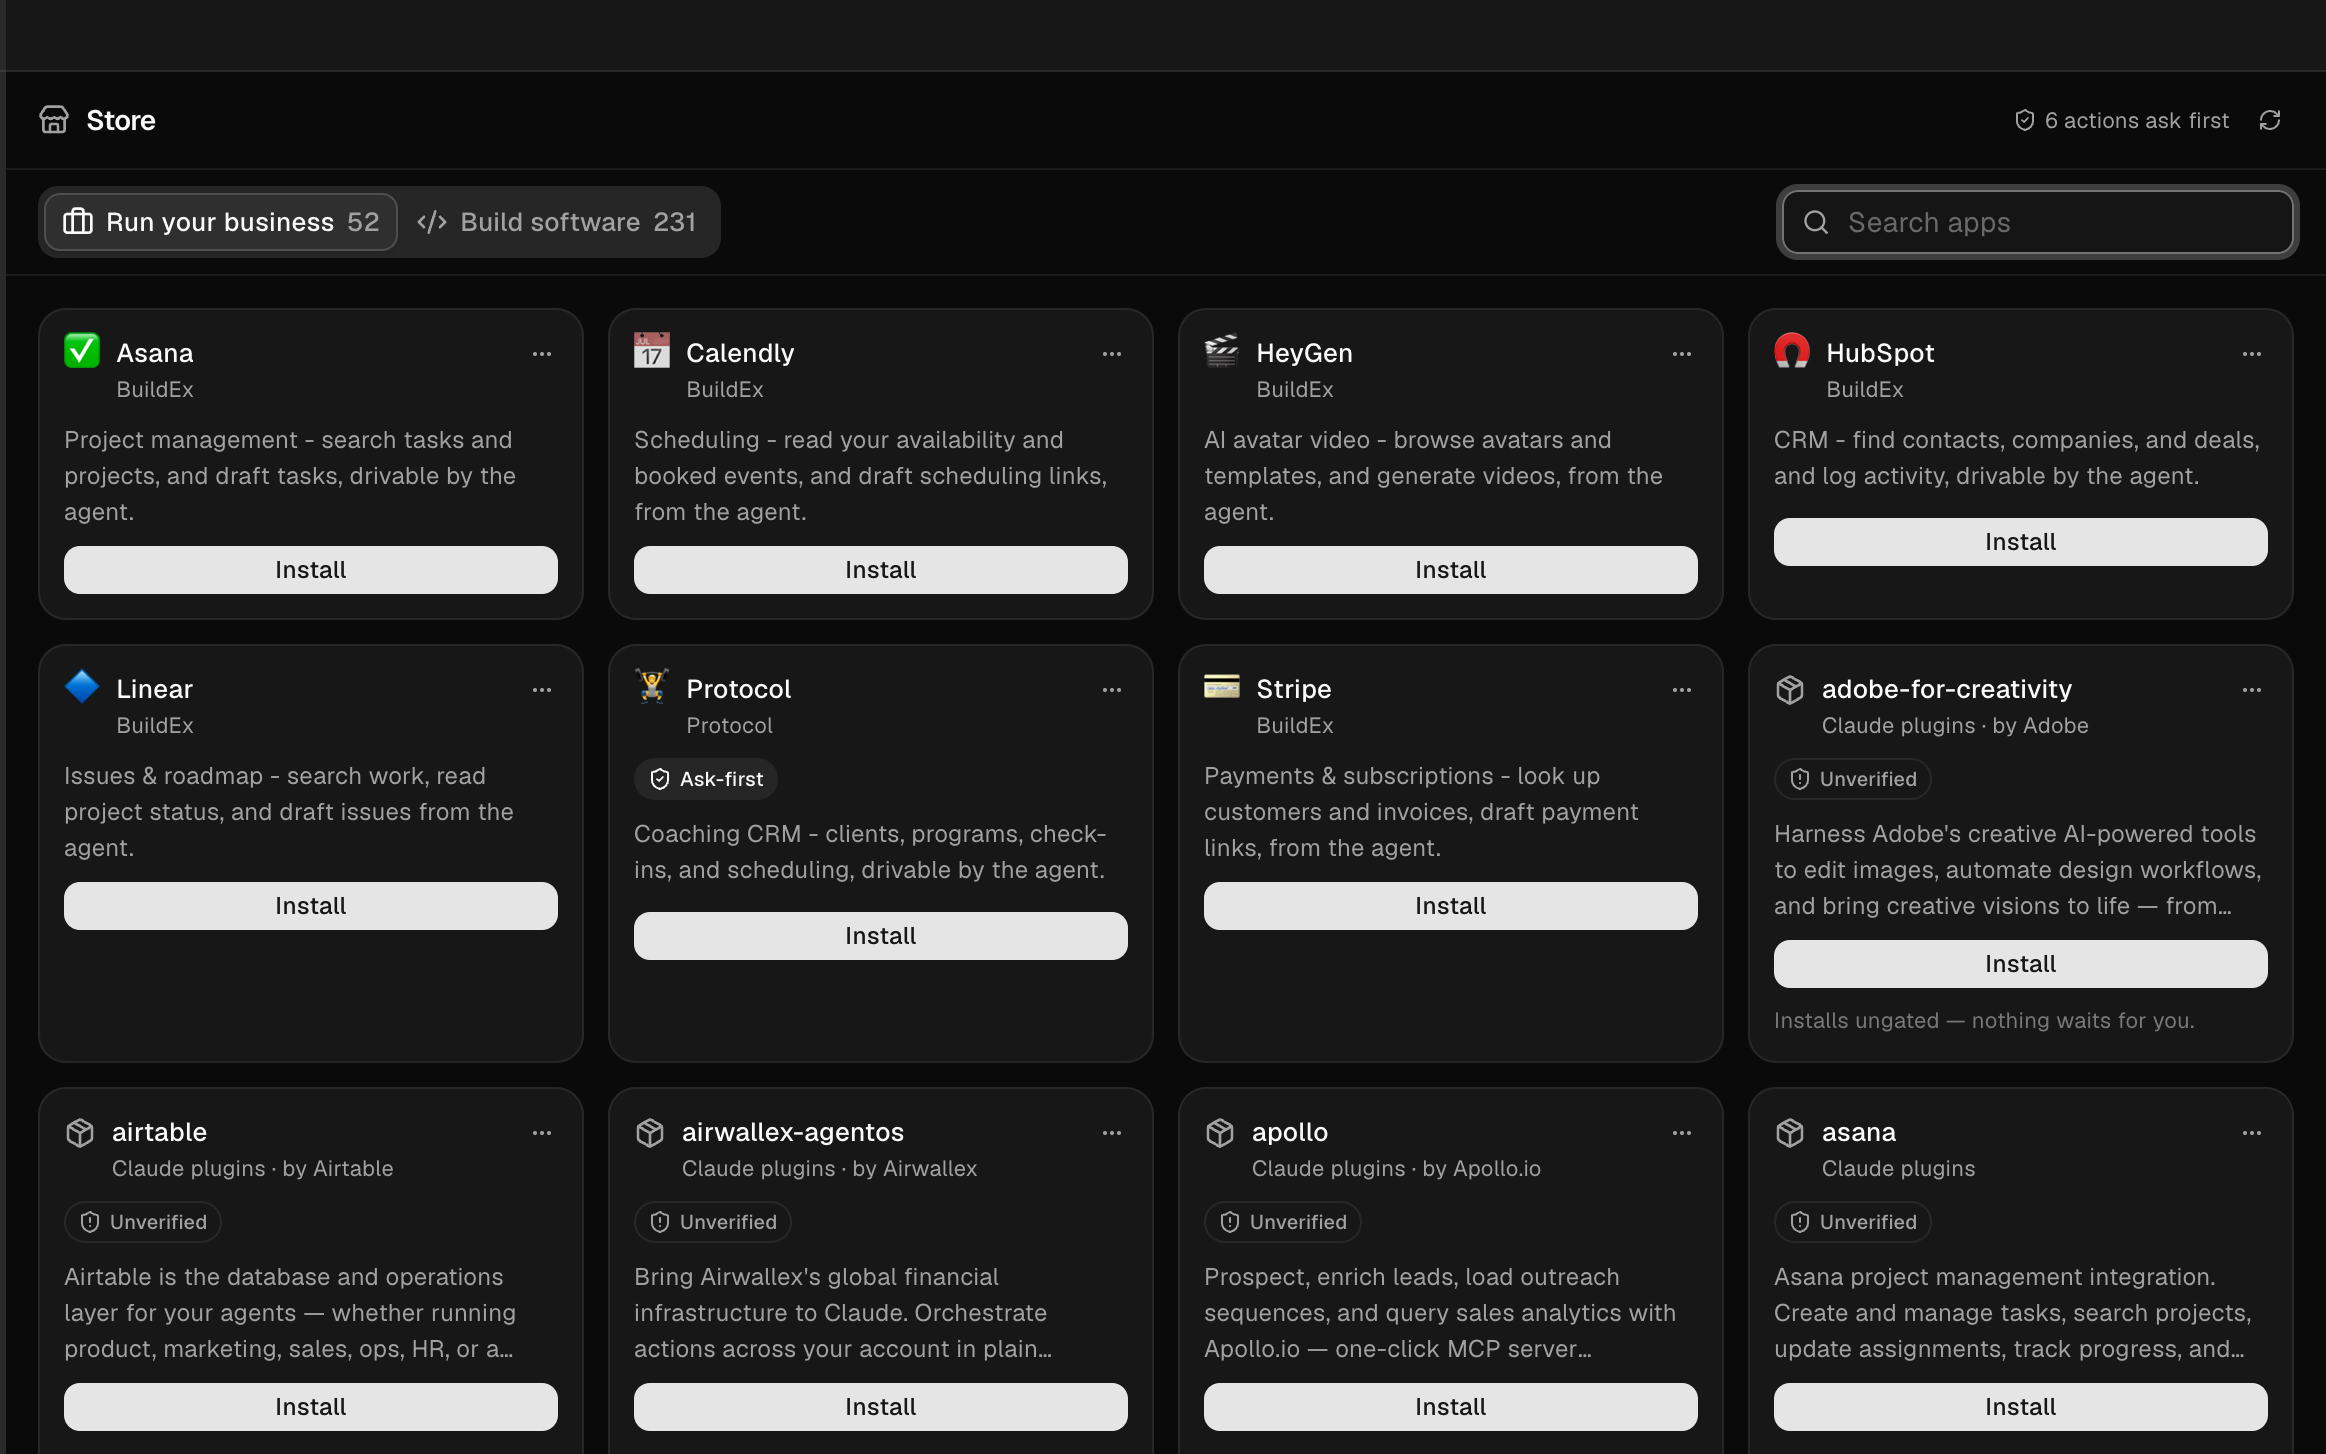Click the 'Claude plugins · by Apollo.io' subtitle

(1396, 1168)
